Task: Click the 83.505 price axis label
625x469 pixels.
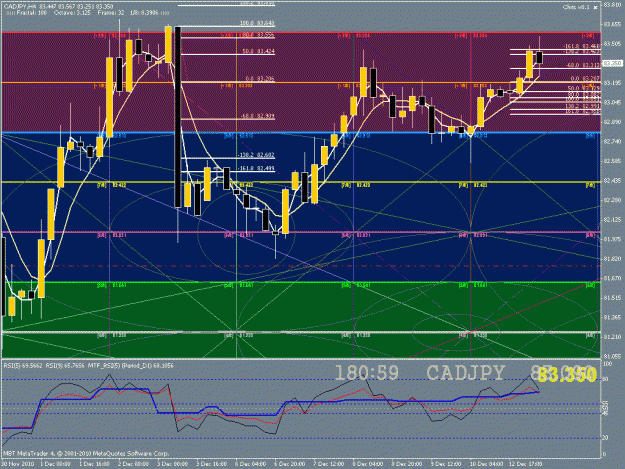Action: pyautogui.click(x=613, y=44)
